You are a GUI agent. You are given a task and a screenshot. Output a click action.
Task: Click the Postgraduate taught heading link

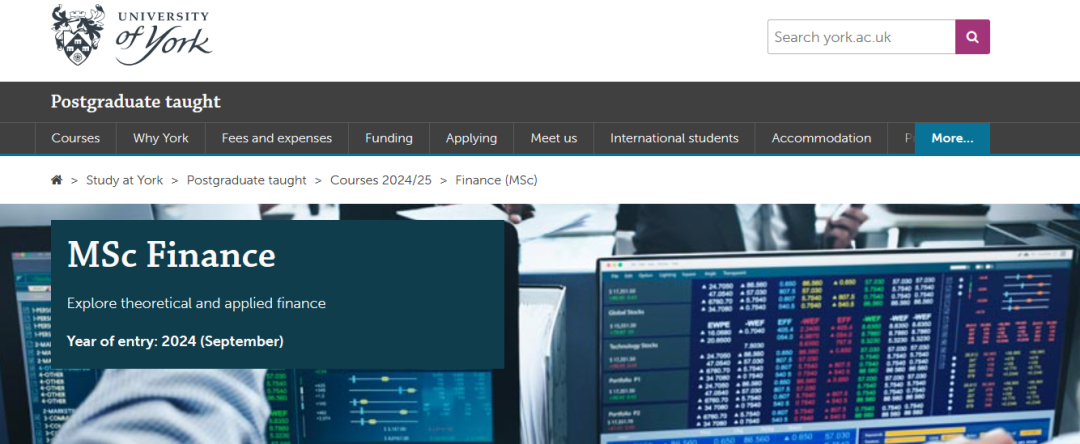pos(136,102)
